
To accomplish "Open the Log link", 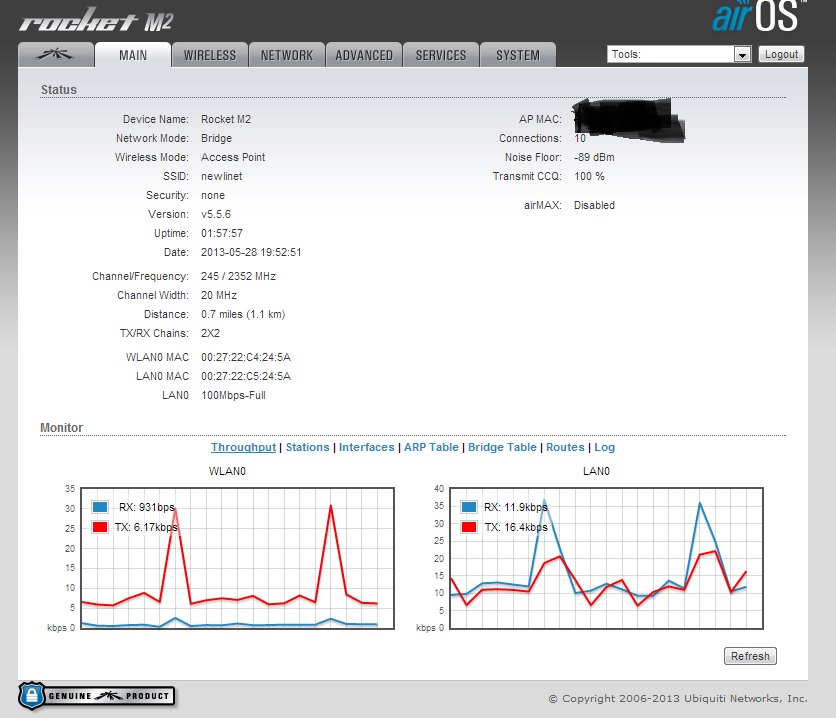I will (605, 447).
